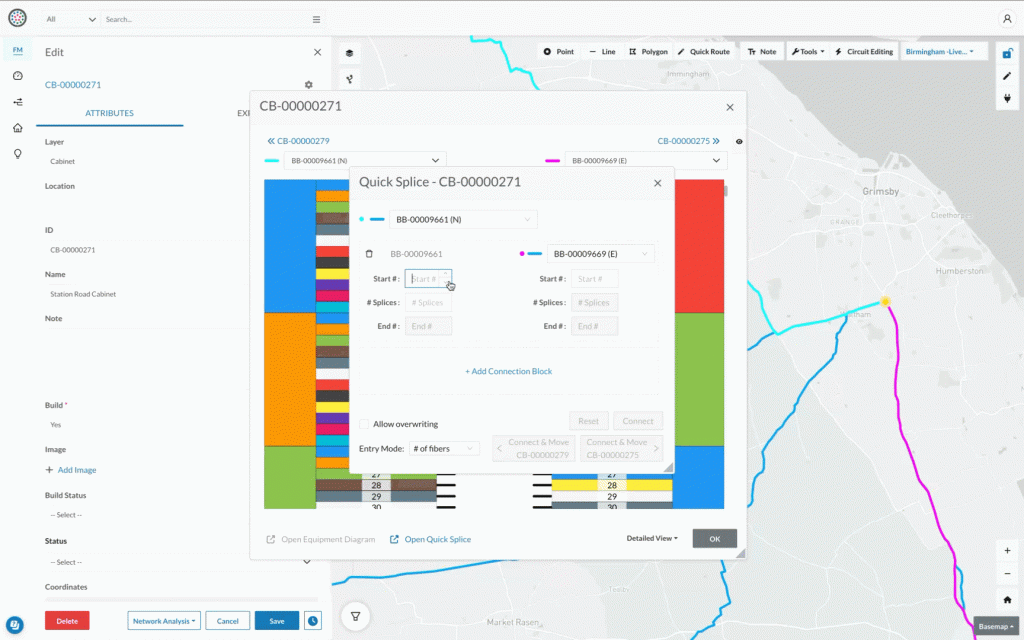The image size is (1024, 640).
Task: Click the sidebar home icon
Action: point(18,128)
